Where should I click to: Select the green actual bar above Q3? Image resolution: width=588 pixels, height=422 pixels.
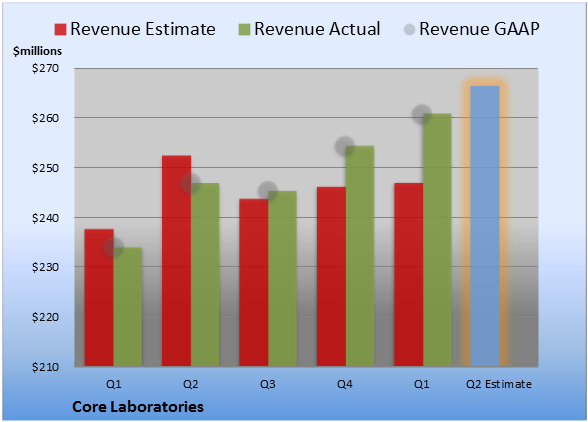pyautogui.click(x=282, y=279)
